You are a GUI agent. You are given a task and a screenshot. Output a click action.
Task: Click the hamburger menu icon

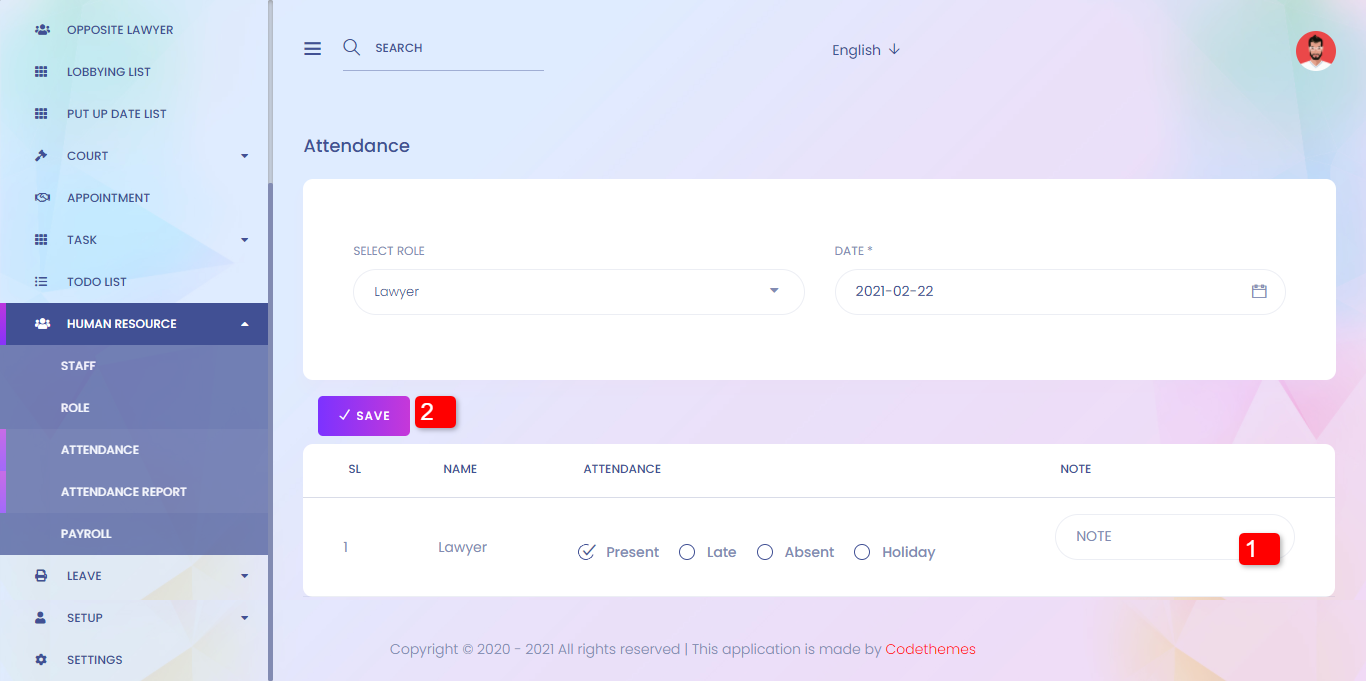[313, 48]
